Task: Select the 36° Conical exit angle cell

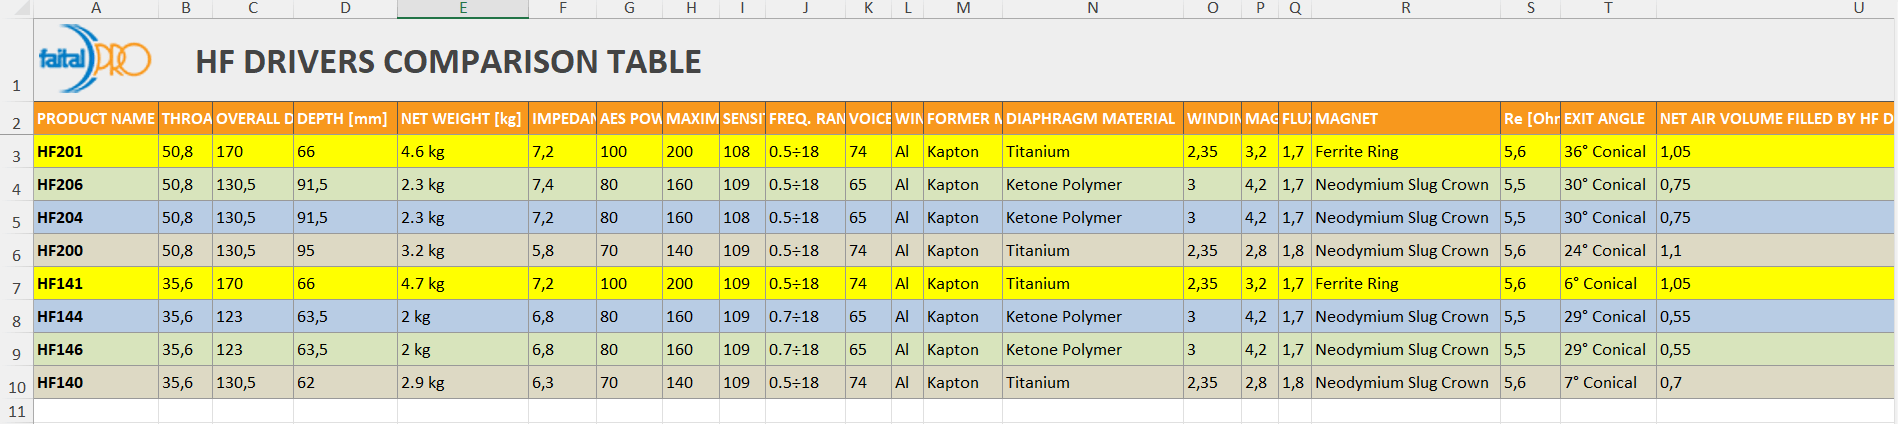Action: (1608, 152)
